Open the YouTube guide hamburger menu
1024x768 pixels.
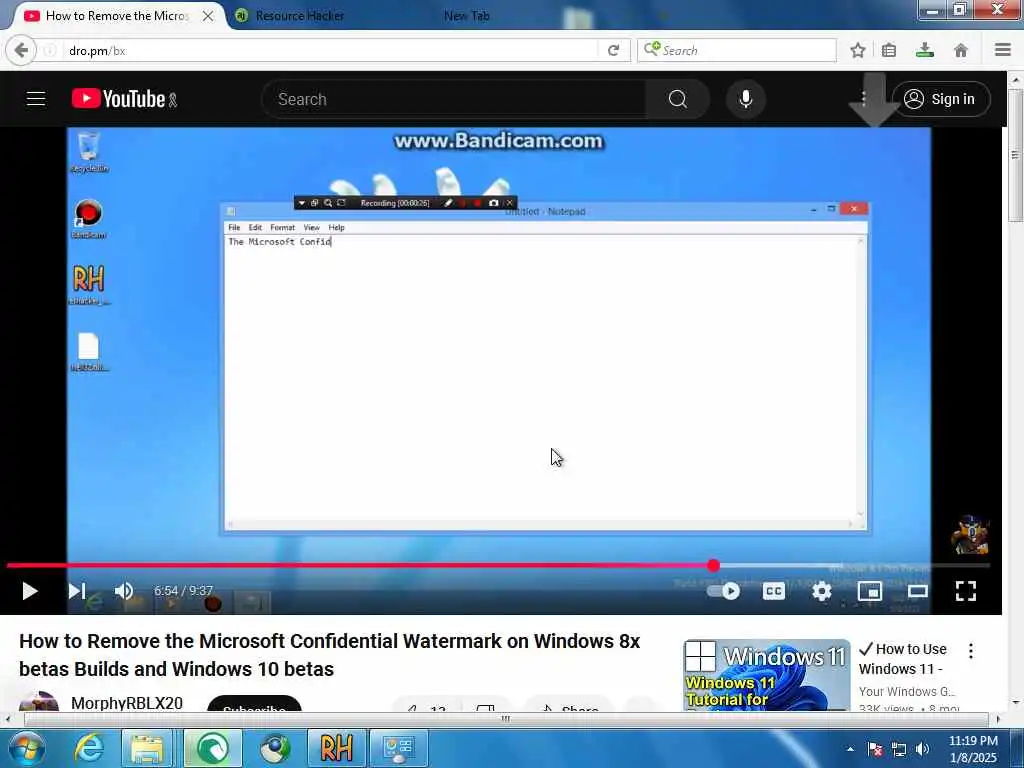(36, 99)
